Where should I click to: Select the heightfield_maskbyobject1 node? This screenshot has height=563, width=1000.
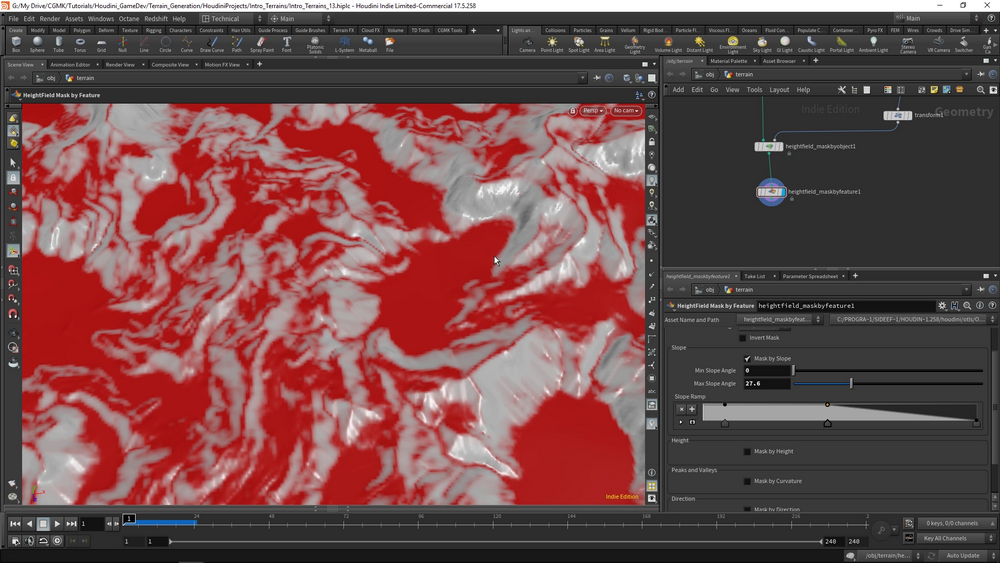(768, 147)
